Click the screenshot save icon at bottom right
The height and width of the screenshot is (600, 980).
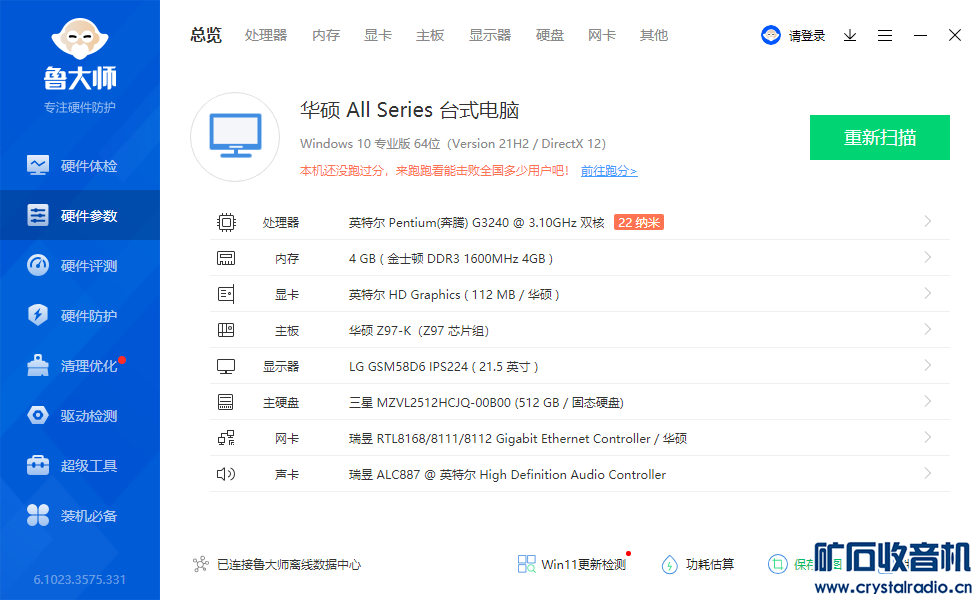778,564
